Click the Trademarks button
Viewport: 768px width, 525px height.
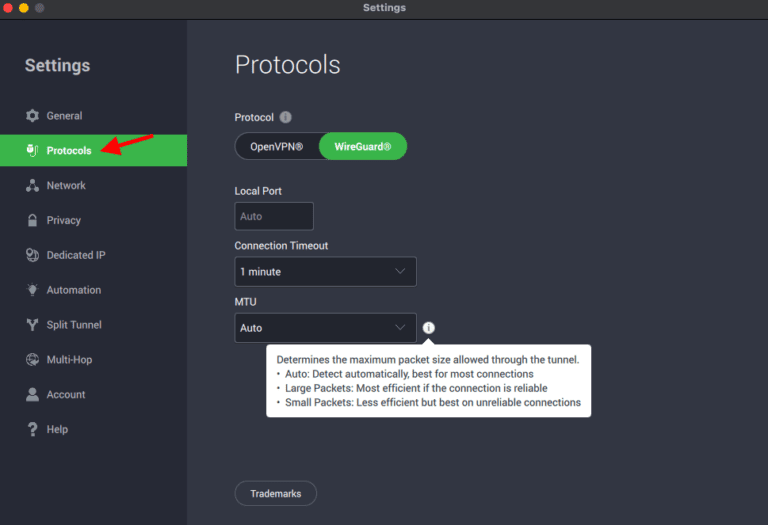275,493
